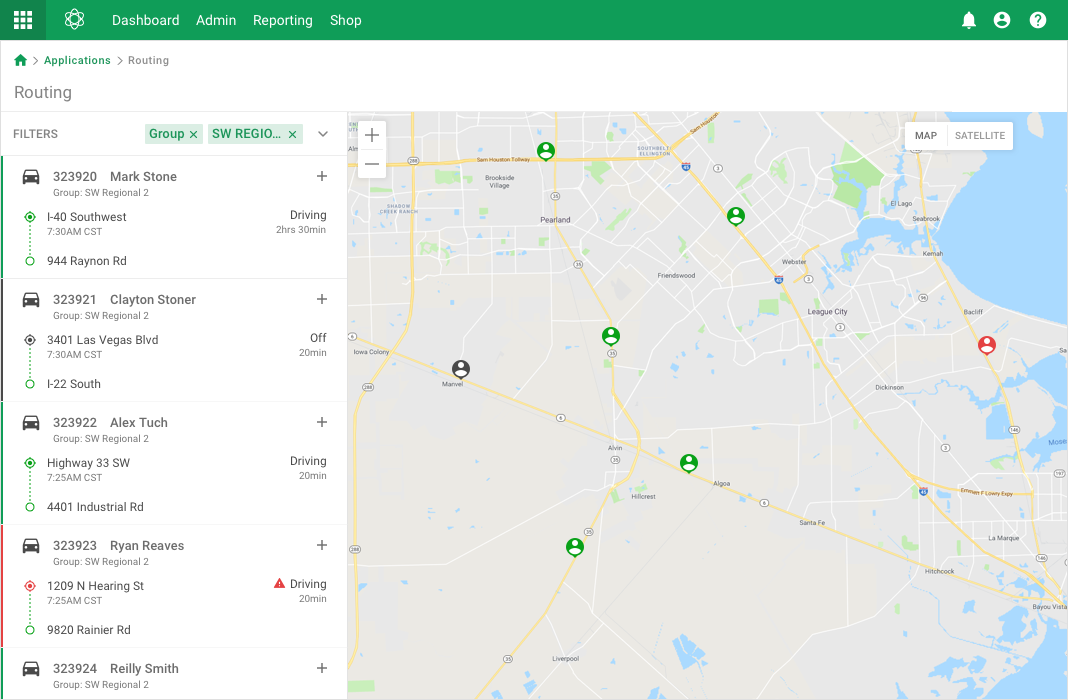Click the atom logo icon
Image resolution: width=1068 pixels, height=700 pixels.
point(74,20)
